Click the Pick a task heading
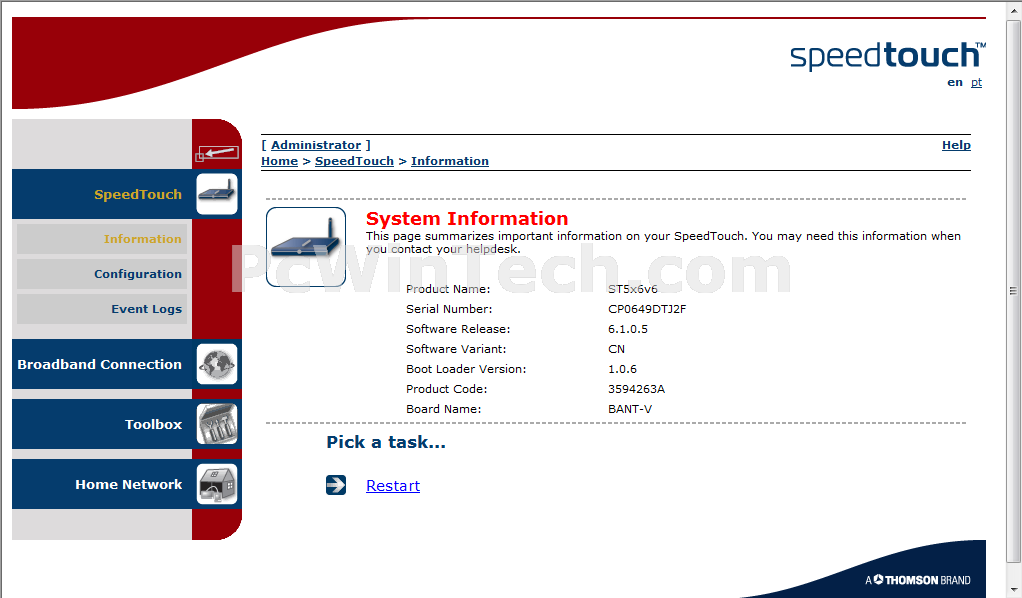Viewport: 1022px width, 598px height. pyautogui.click(x=386, y=442)
